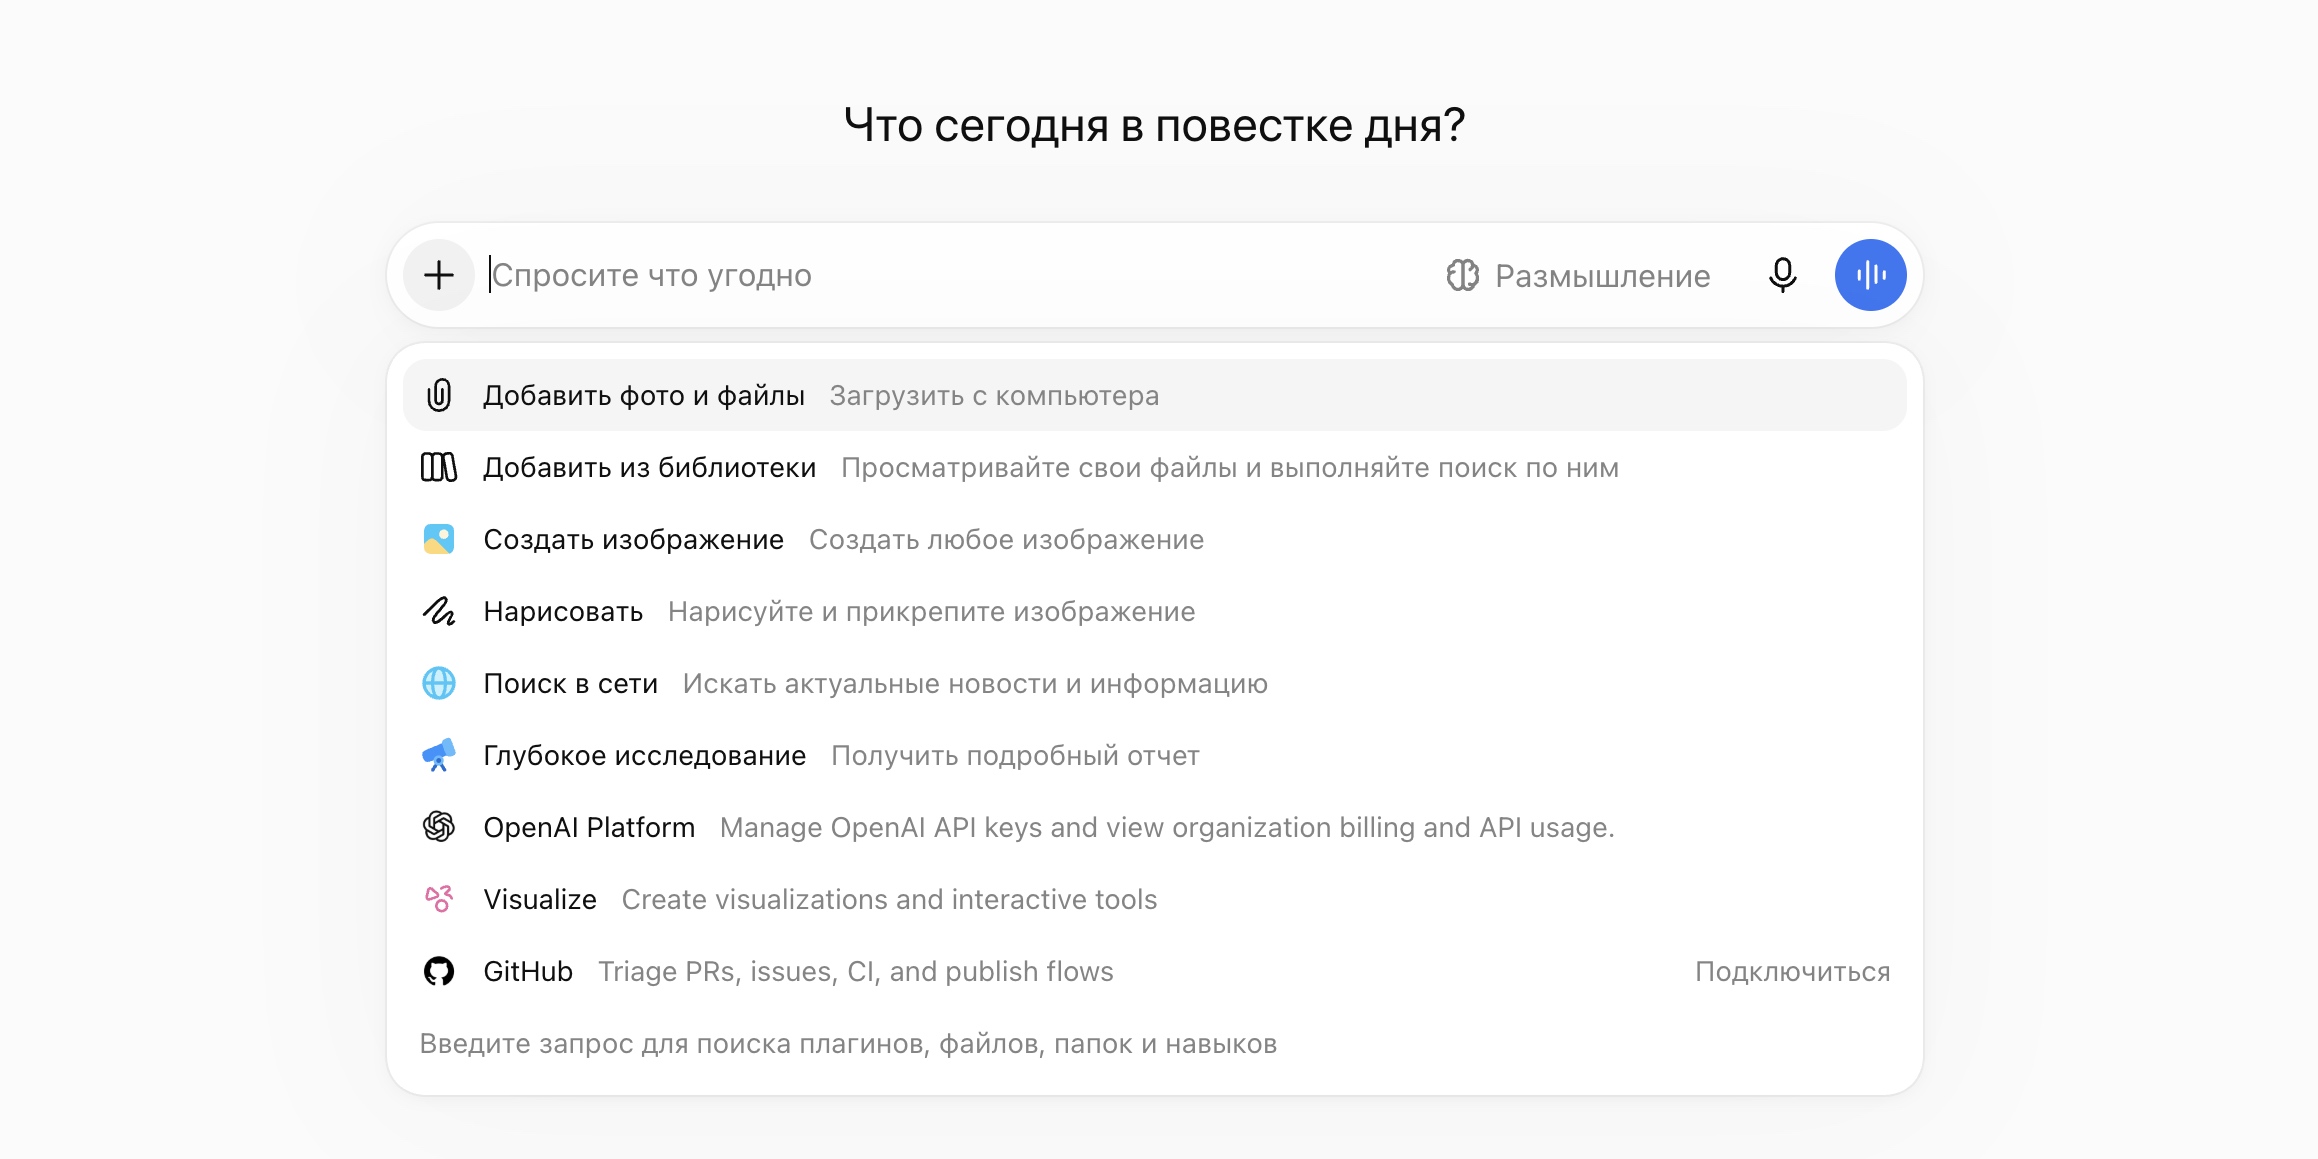Click the globe icon for Поиск в сети
This screenshot has width=2318, height=1159.
439,683
